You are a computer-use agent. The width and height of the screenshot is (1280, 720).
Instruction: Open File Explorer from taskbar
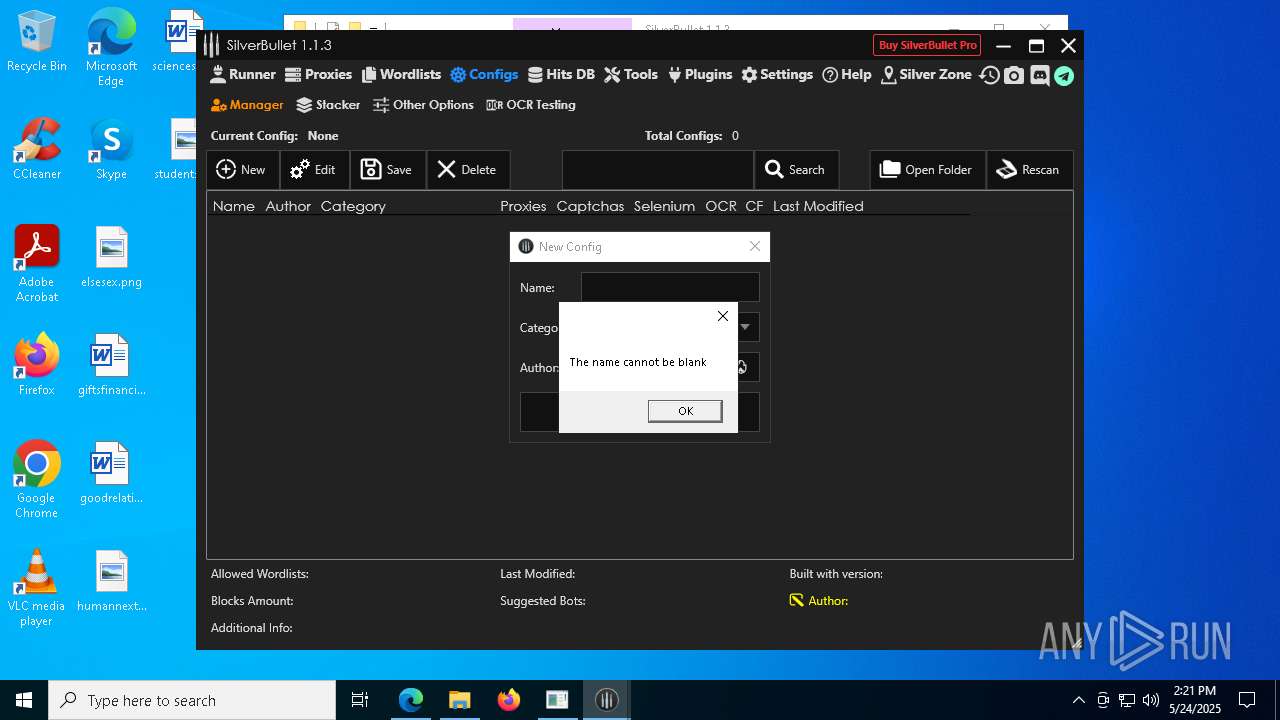pos(459,700)
